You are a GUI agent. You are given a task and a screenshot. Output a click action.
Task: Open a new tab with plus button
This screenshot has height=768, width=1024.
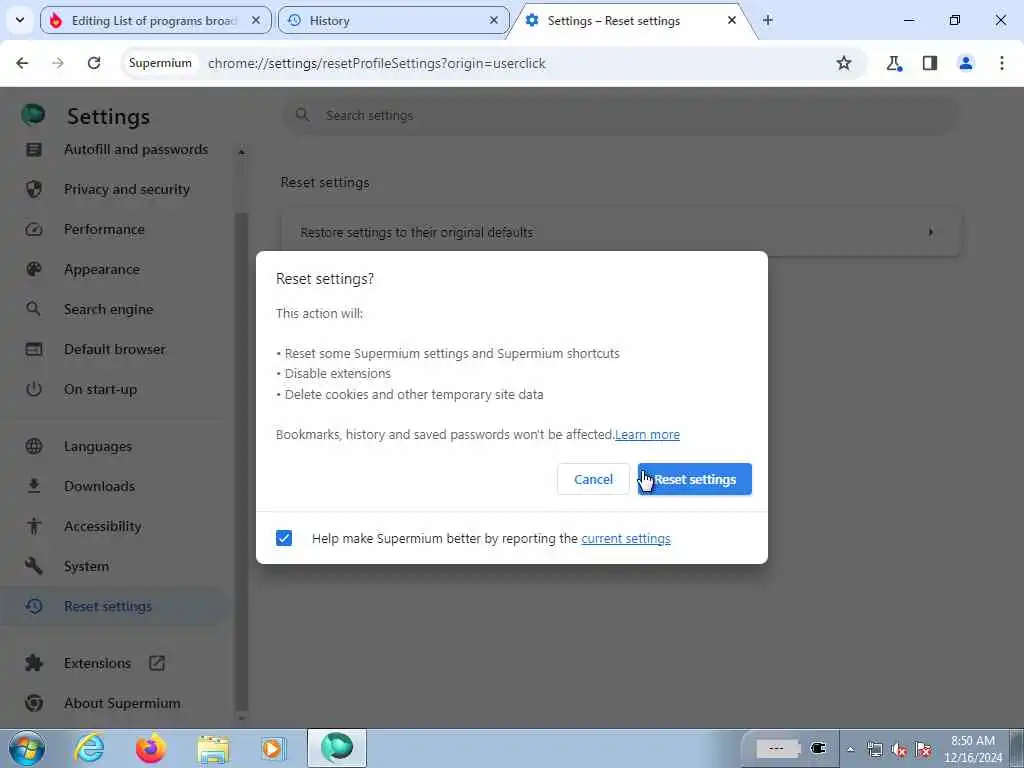[768, 20]
